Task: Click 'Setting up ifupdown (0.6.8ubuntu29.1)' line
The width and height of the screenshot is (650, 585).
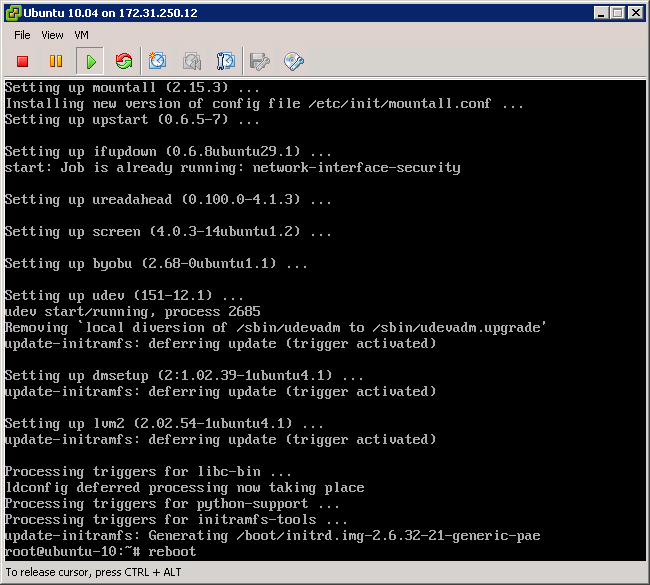Action: click(168, 152)
